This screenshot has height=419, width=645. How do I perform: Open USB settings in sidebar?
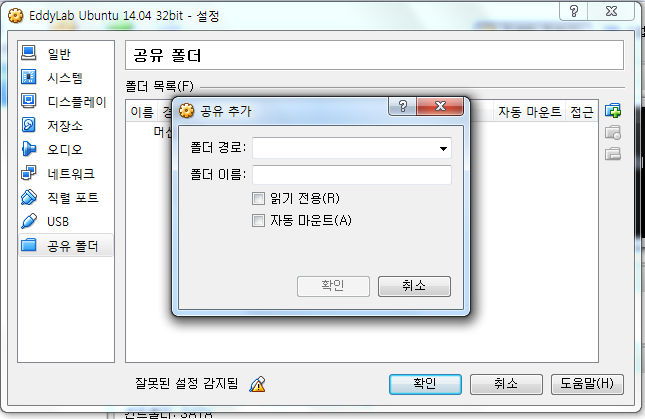tap(65, 221)
